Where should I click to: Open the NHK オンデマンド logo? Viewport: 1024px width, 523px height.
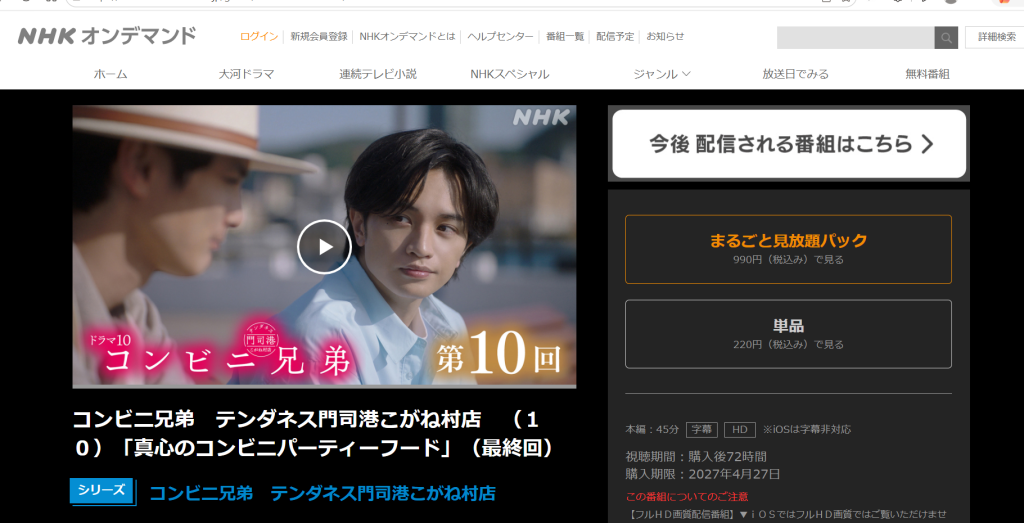[x=107, y=36]
